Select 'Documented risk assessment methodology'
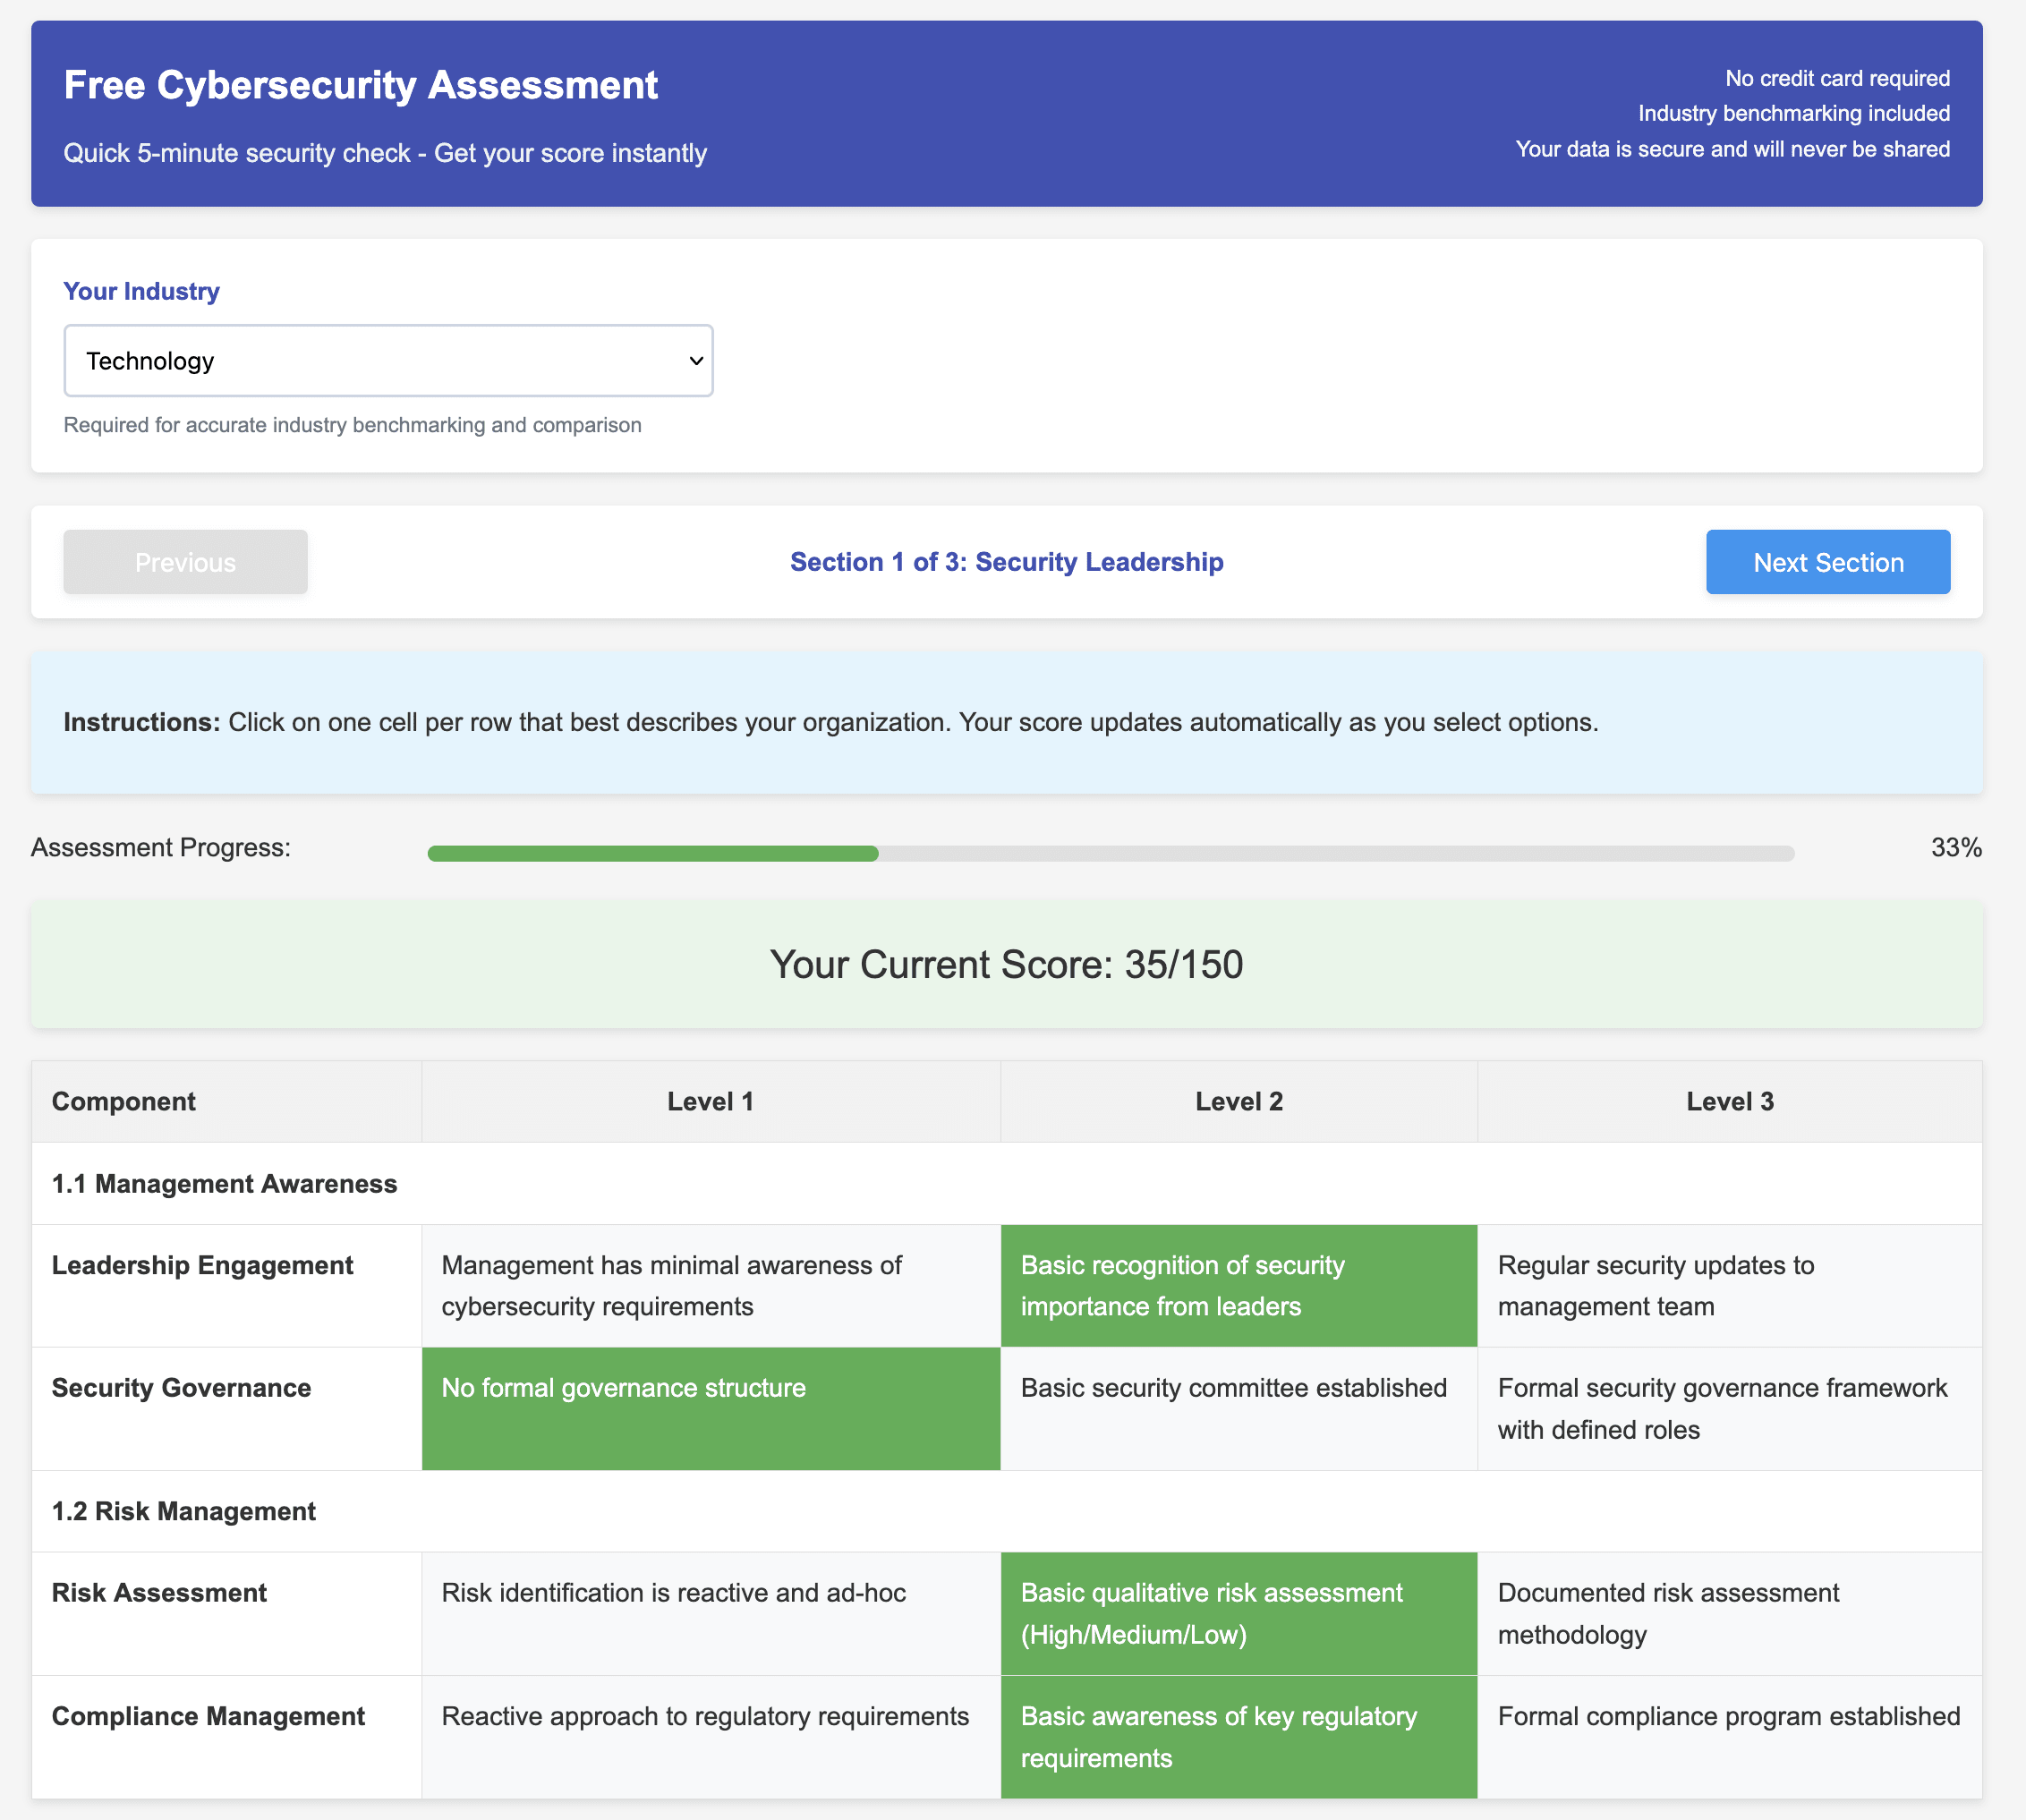This screenshot has height=1820, width=2026. (1729, 1614)
